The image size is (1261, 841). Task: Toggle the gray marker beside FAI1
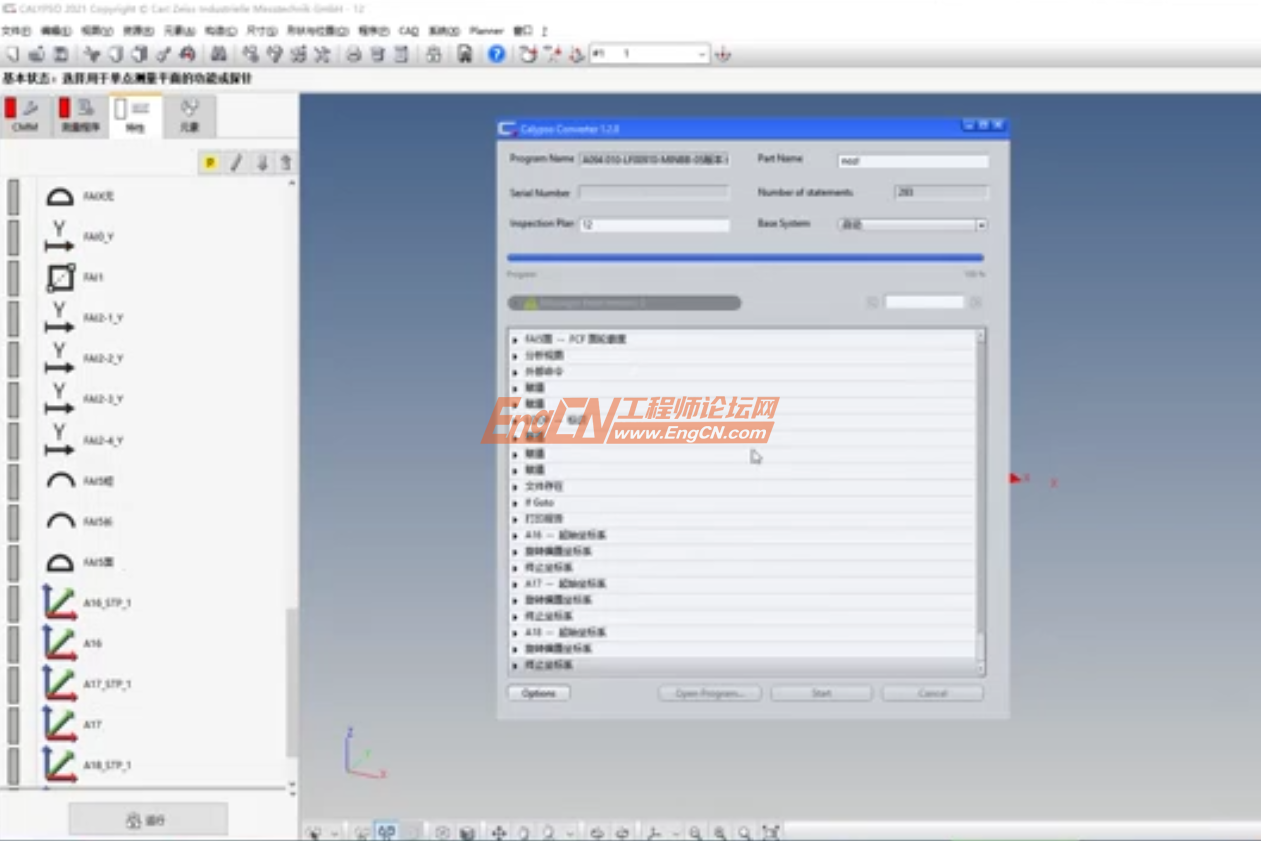pos(13,278)
